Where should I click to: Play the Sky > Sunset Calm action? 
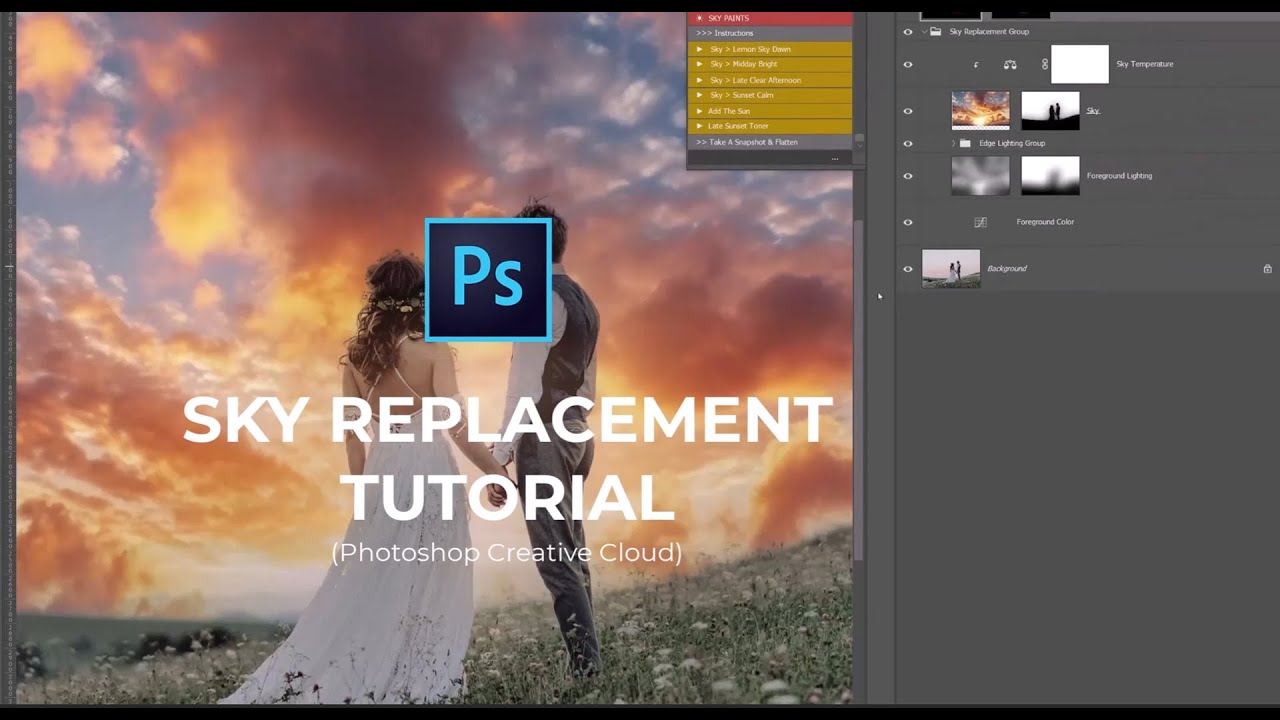click(700, 95)
